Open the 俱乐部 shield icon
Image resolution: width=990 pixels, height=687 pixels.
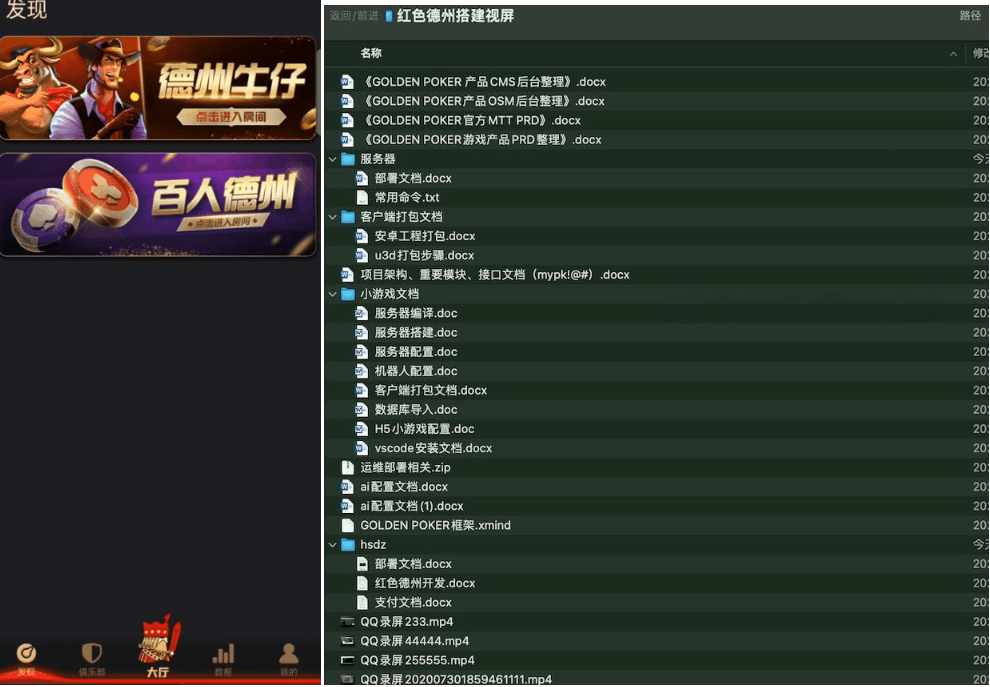pyautogui.click(x=92, y=652)
